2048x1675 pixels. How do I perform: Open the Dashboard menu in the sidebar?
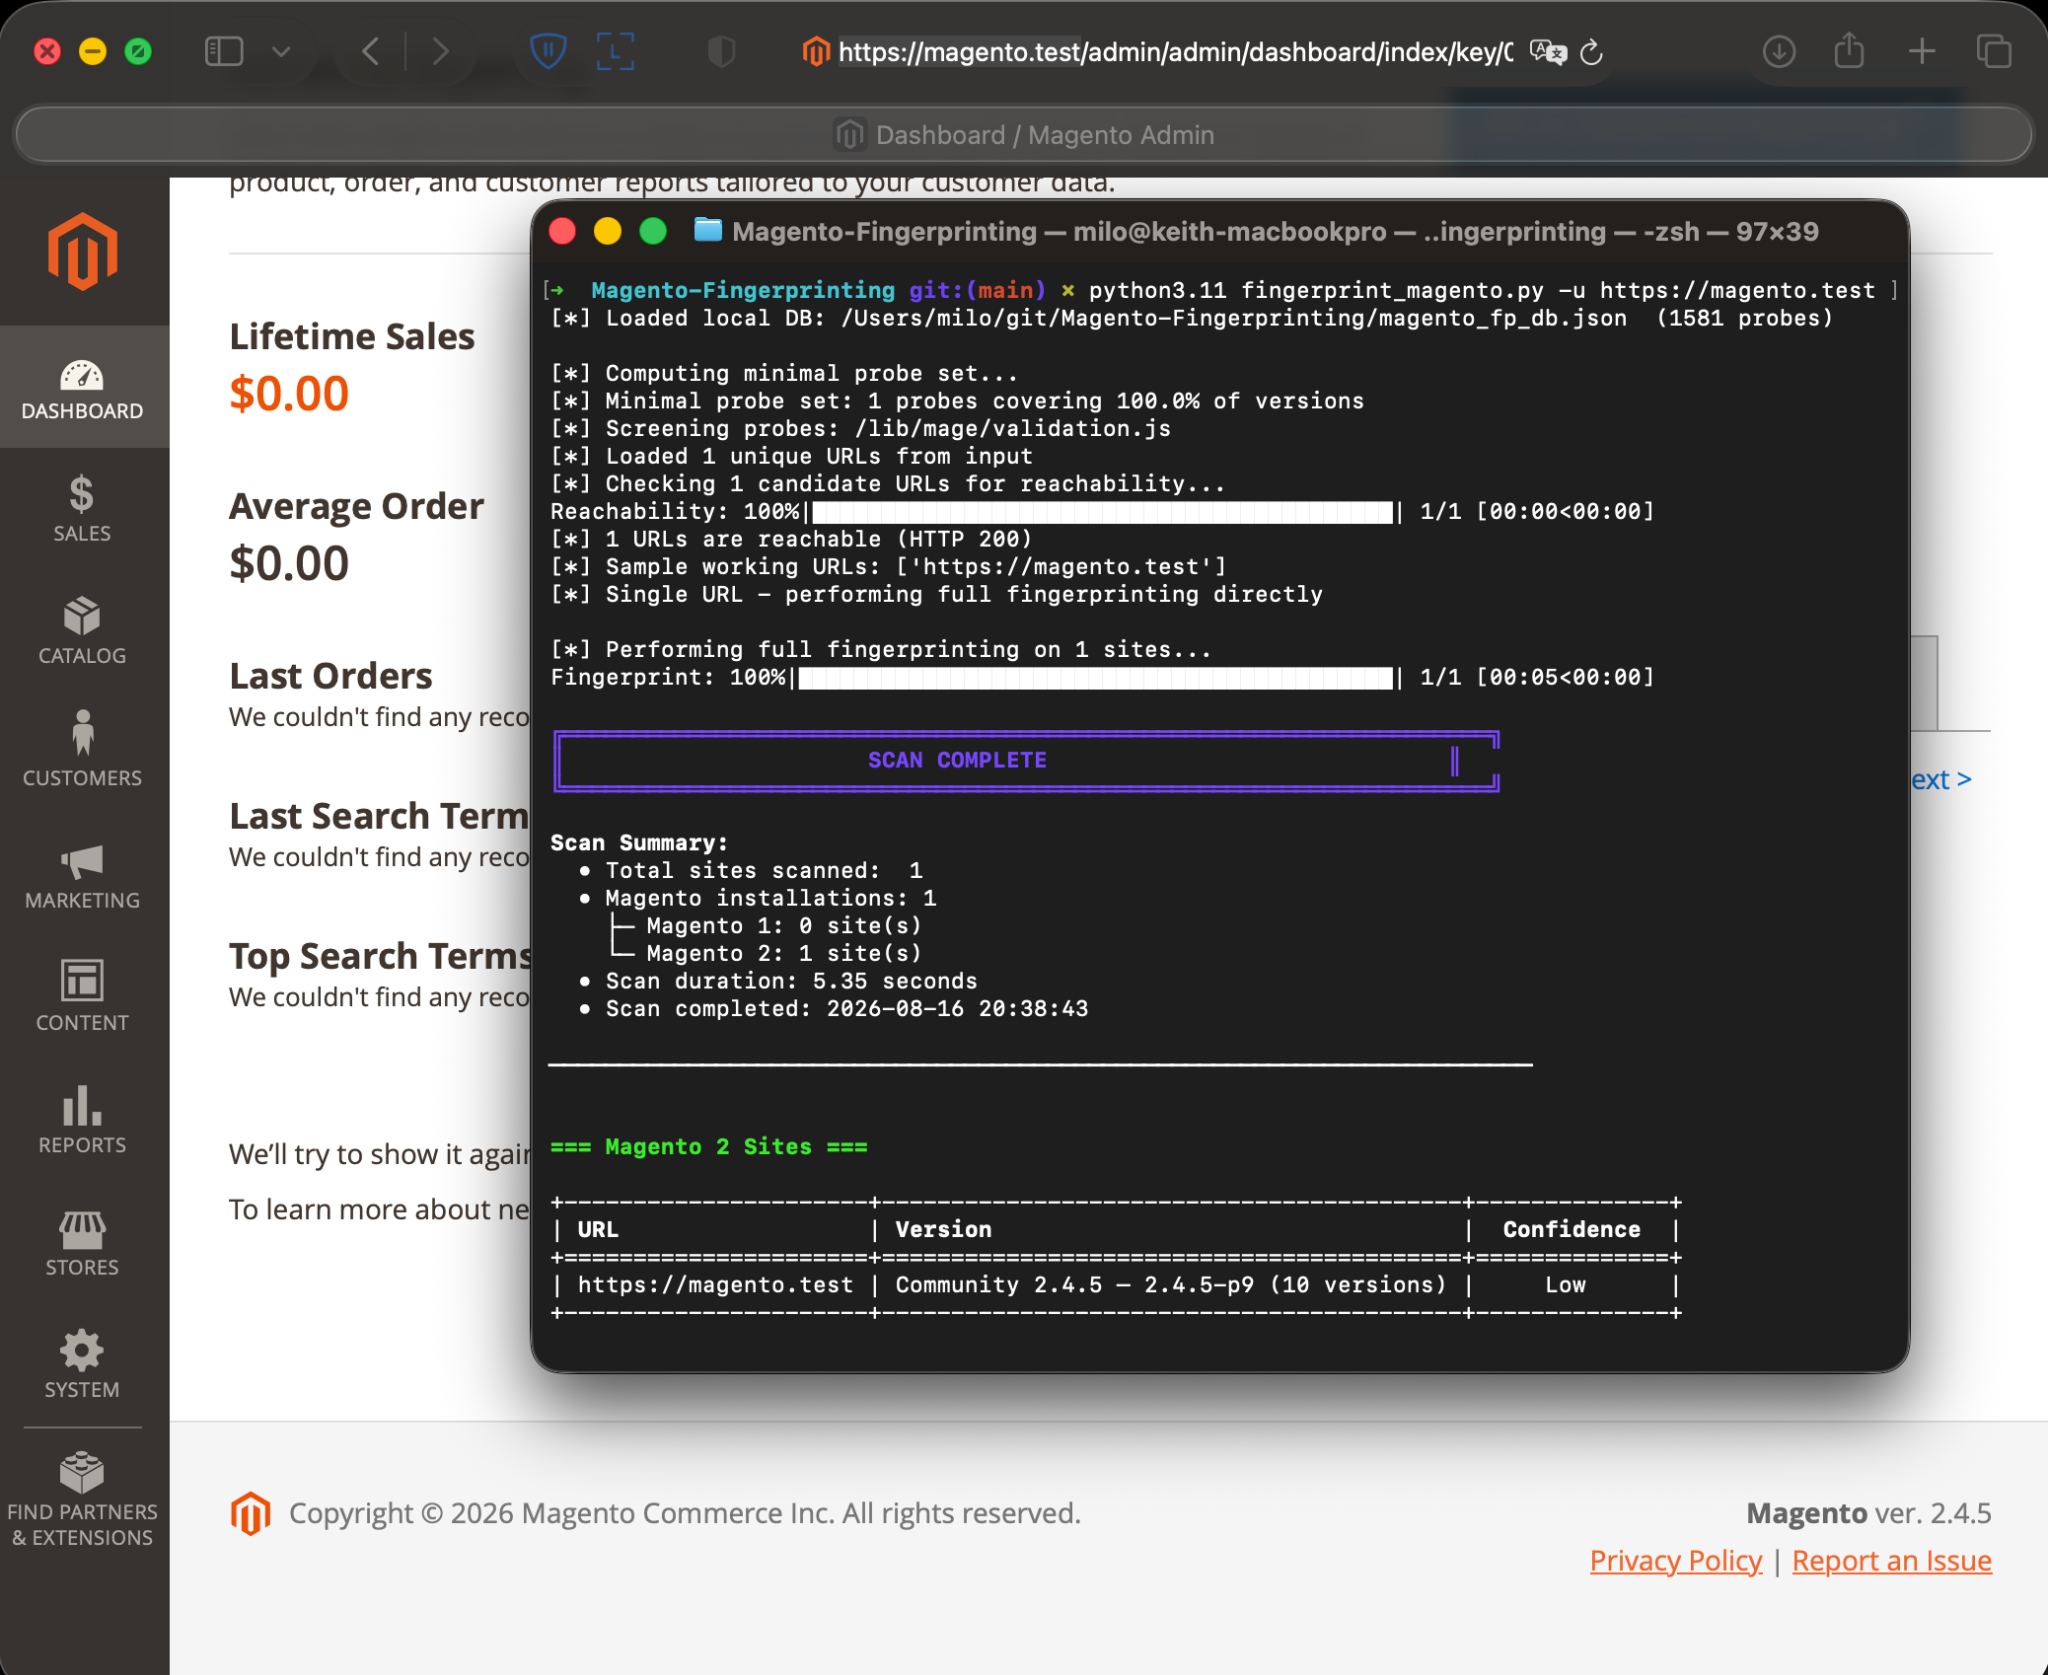83,388
